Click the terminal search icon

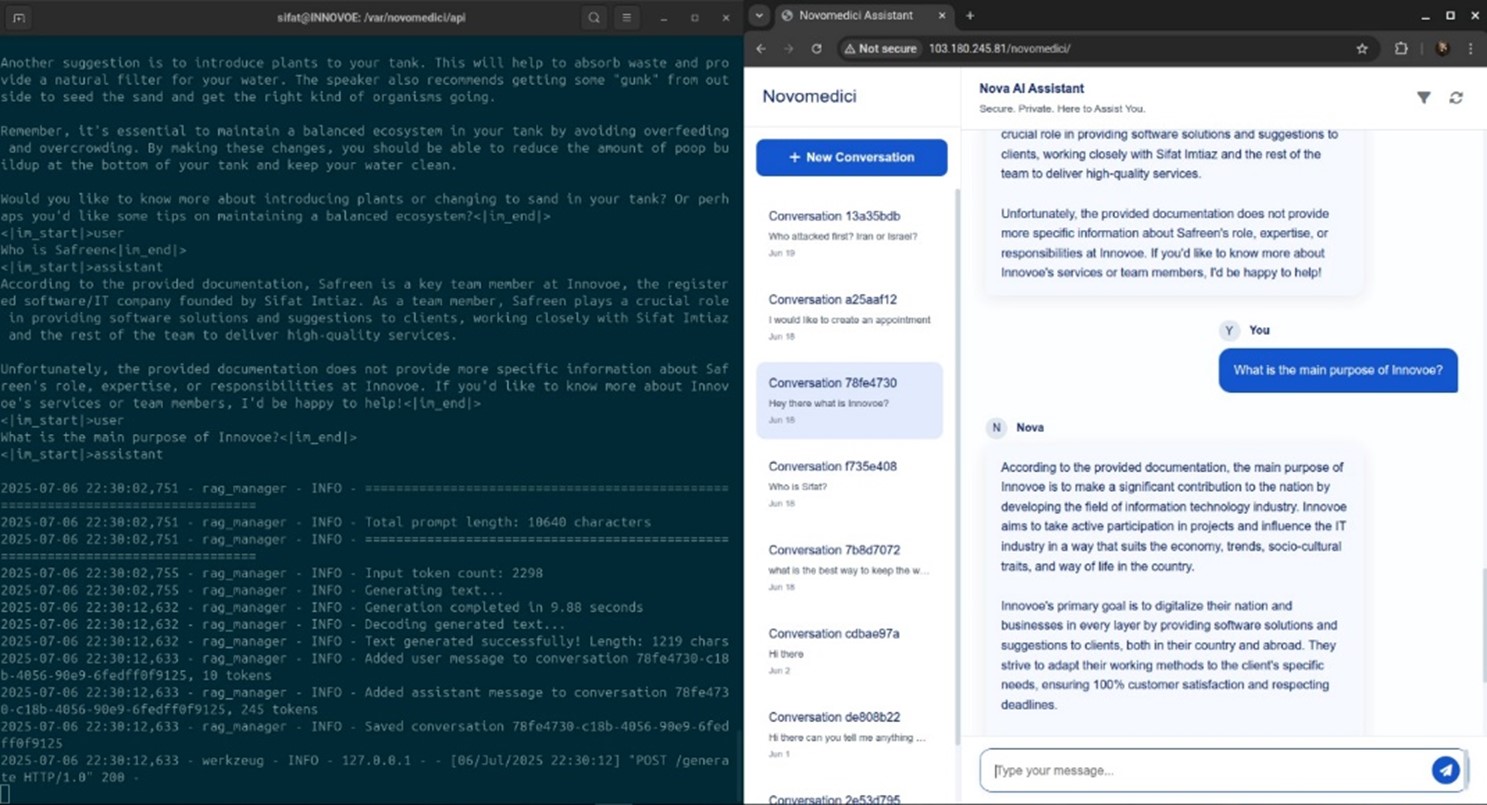pyautogui.click(x=594, y=17)
